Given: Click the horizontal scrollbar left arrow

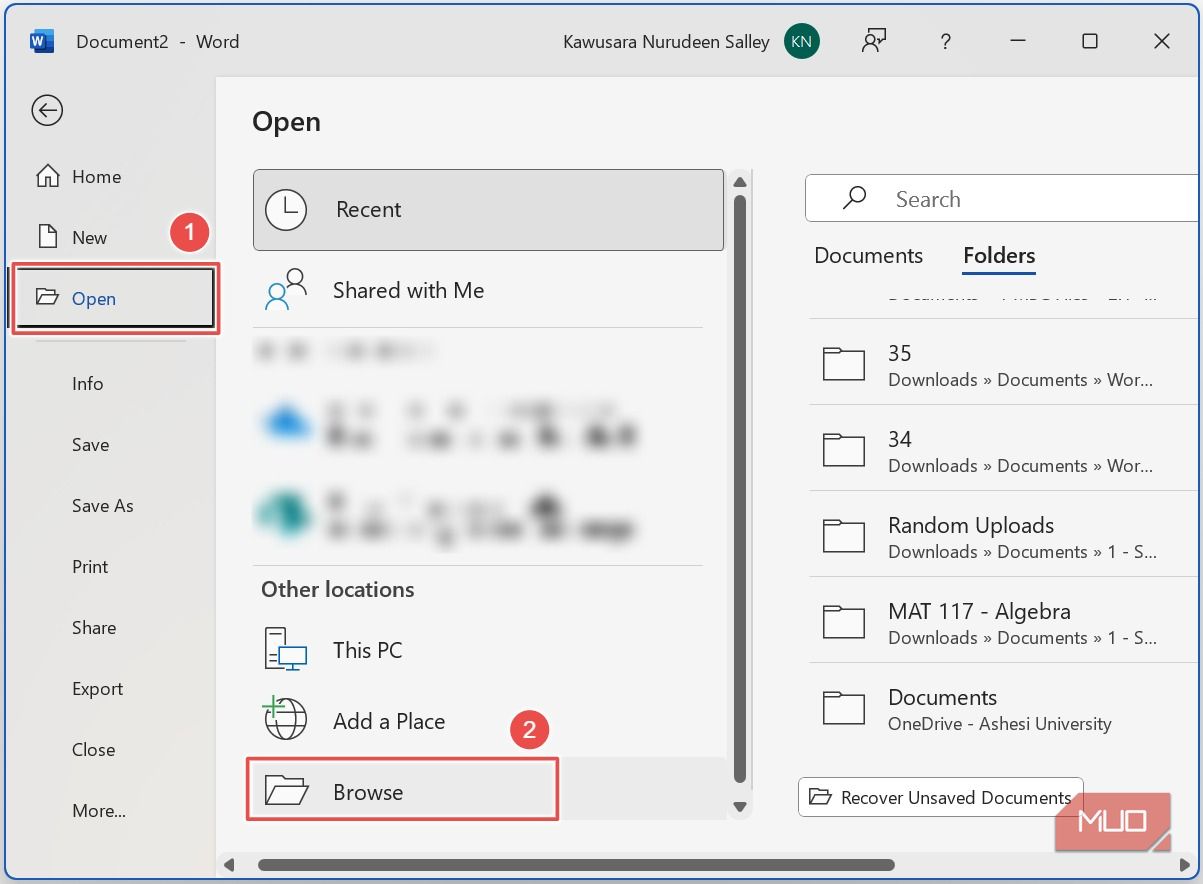Looking at the screenshot, I should point(229,864).
